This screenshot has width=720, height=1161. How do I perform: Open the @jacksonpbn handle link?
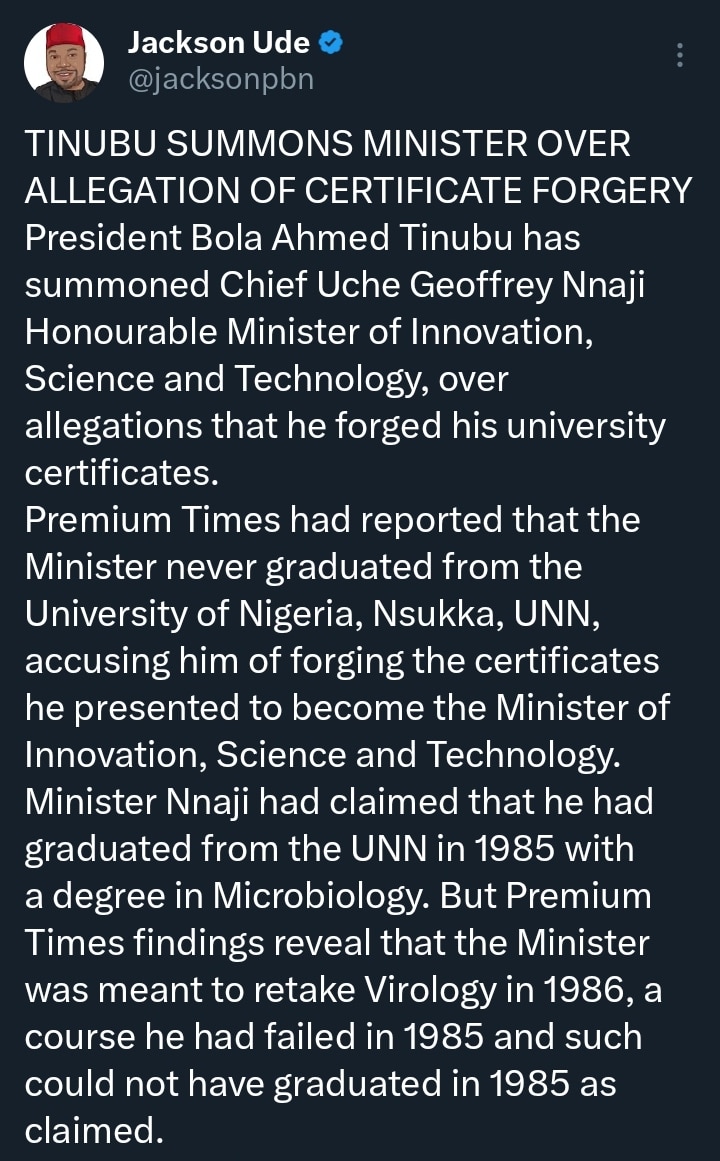221,78
